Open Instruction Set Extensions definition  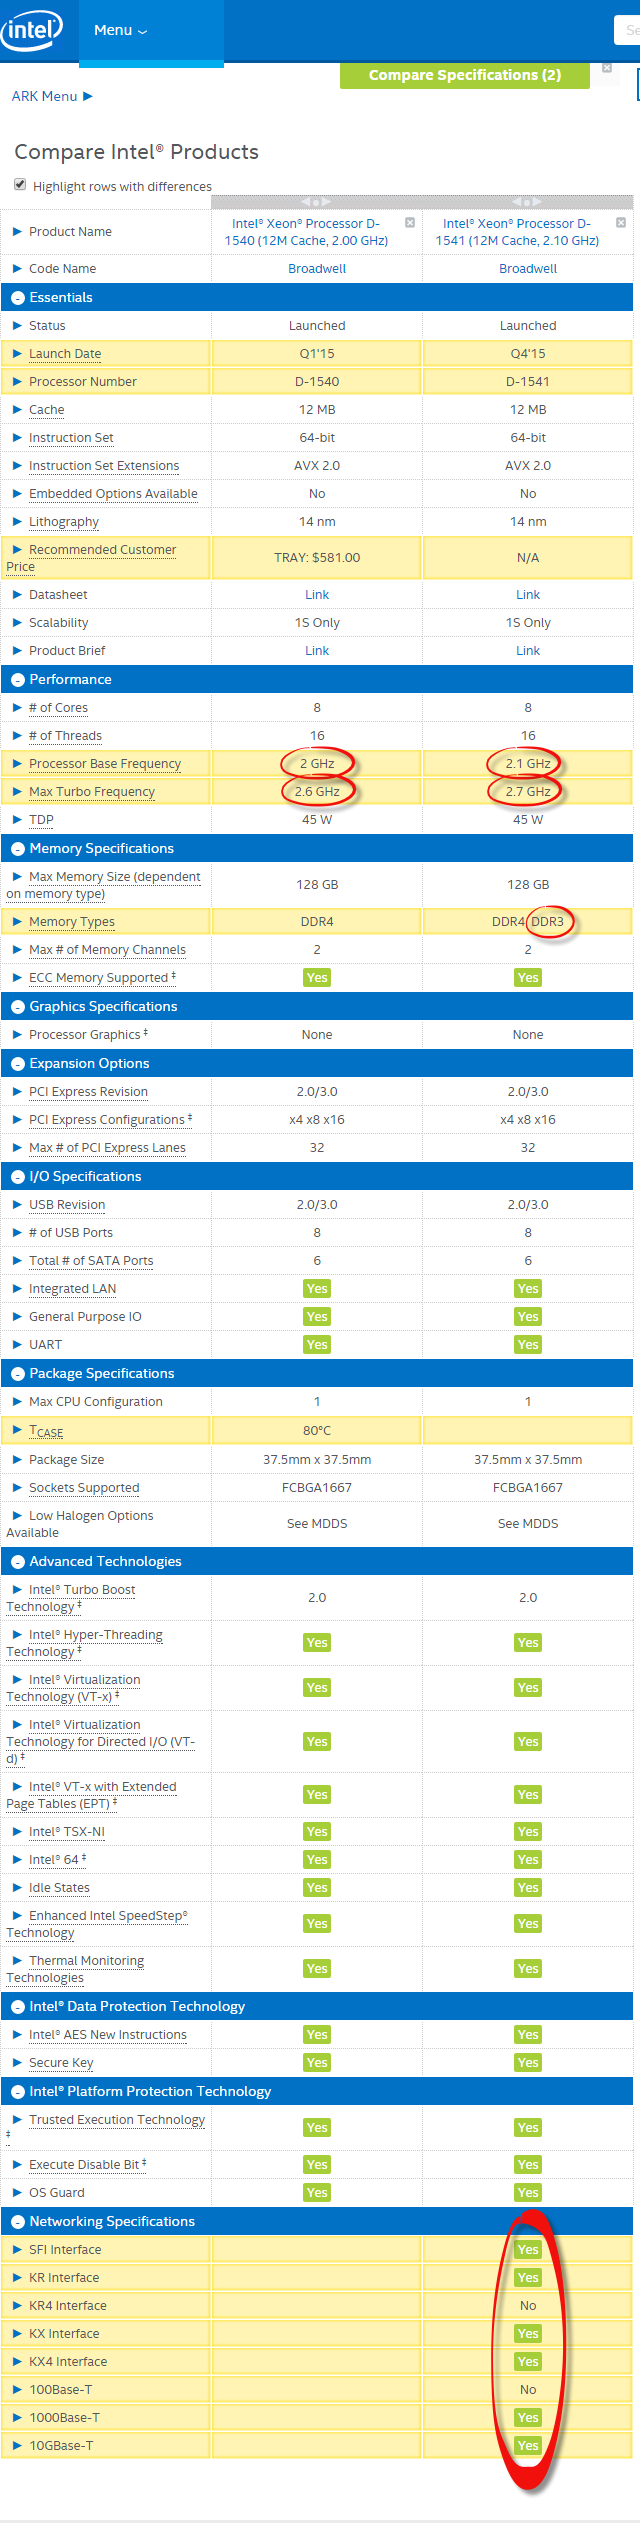[x=104, y=466]
